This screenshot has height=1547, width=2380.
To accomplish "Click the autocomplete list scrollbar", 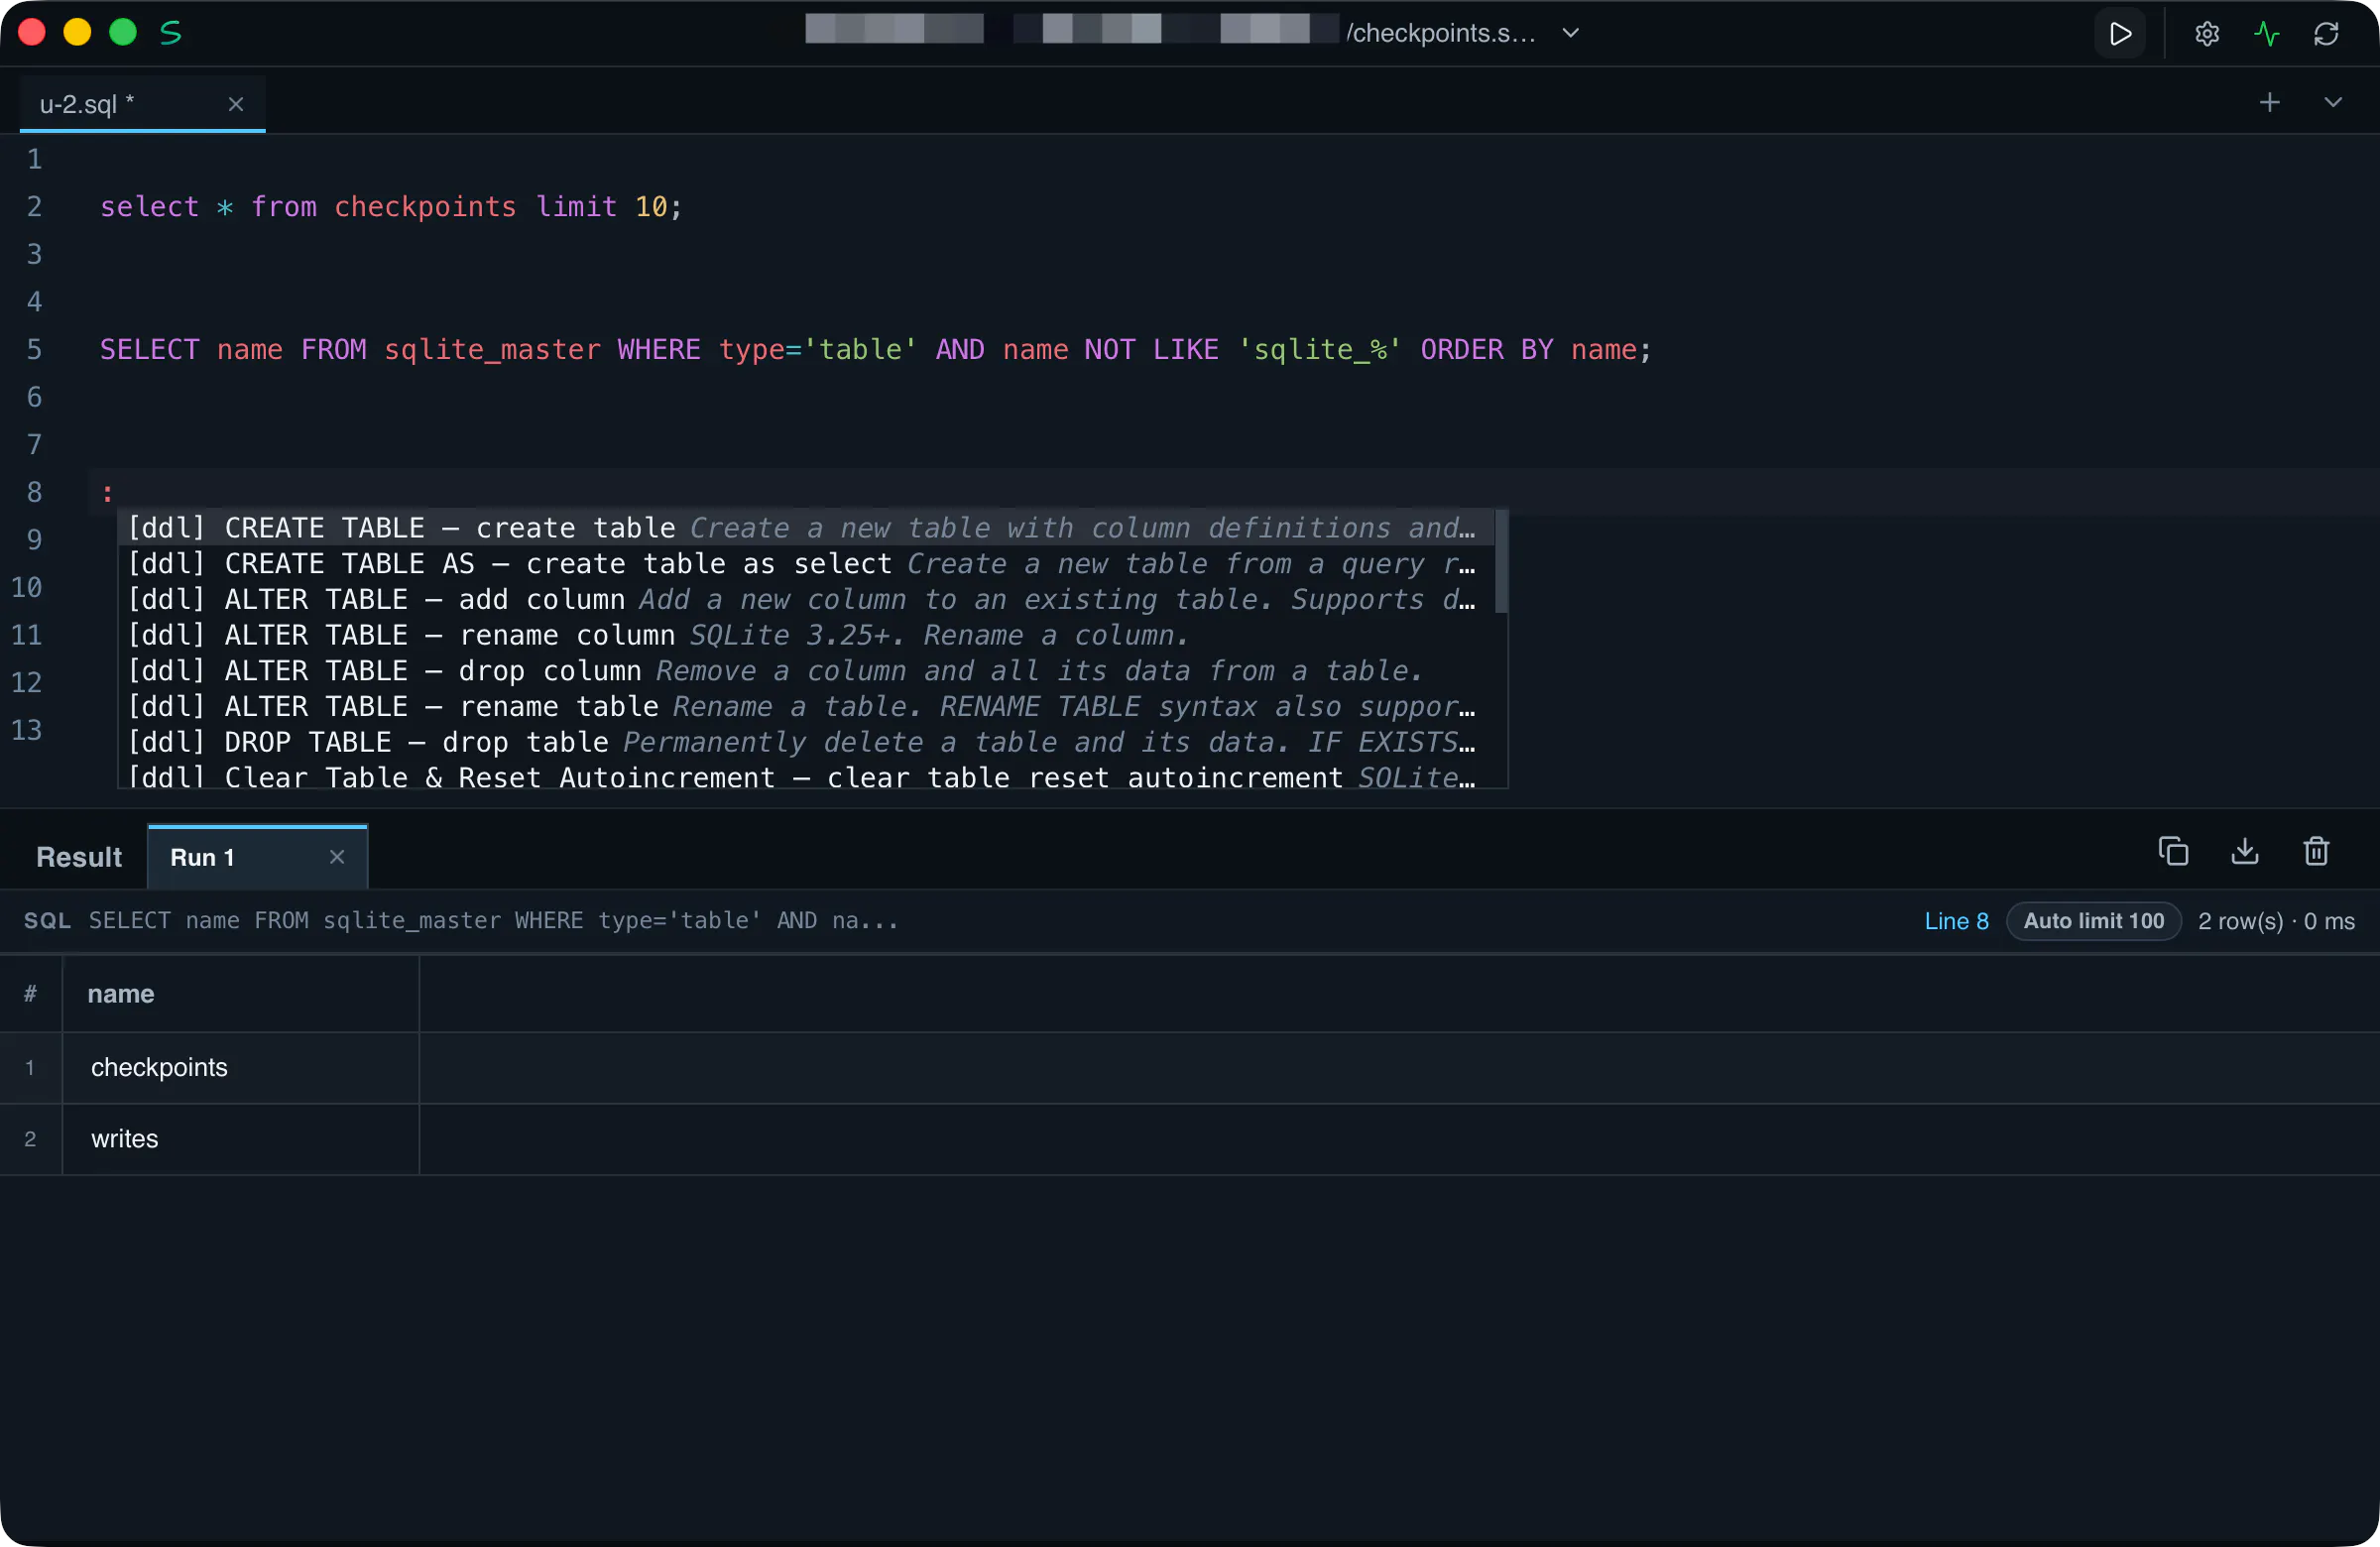I will 1501,562.
